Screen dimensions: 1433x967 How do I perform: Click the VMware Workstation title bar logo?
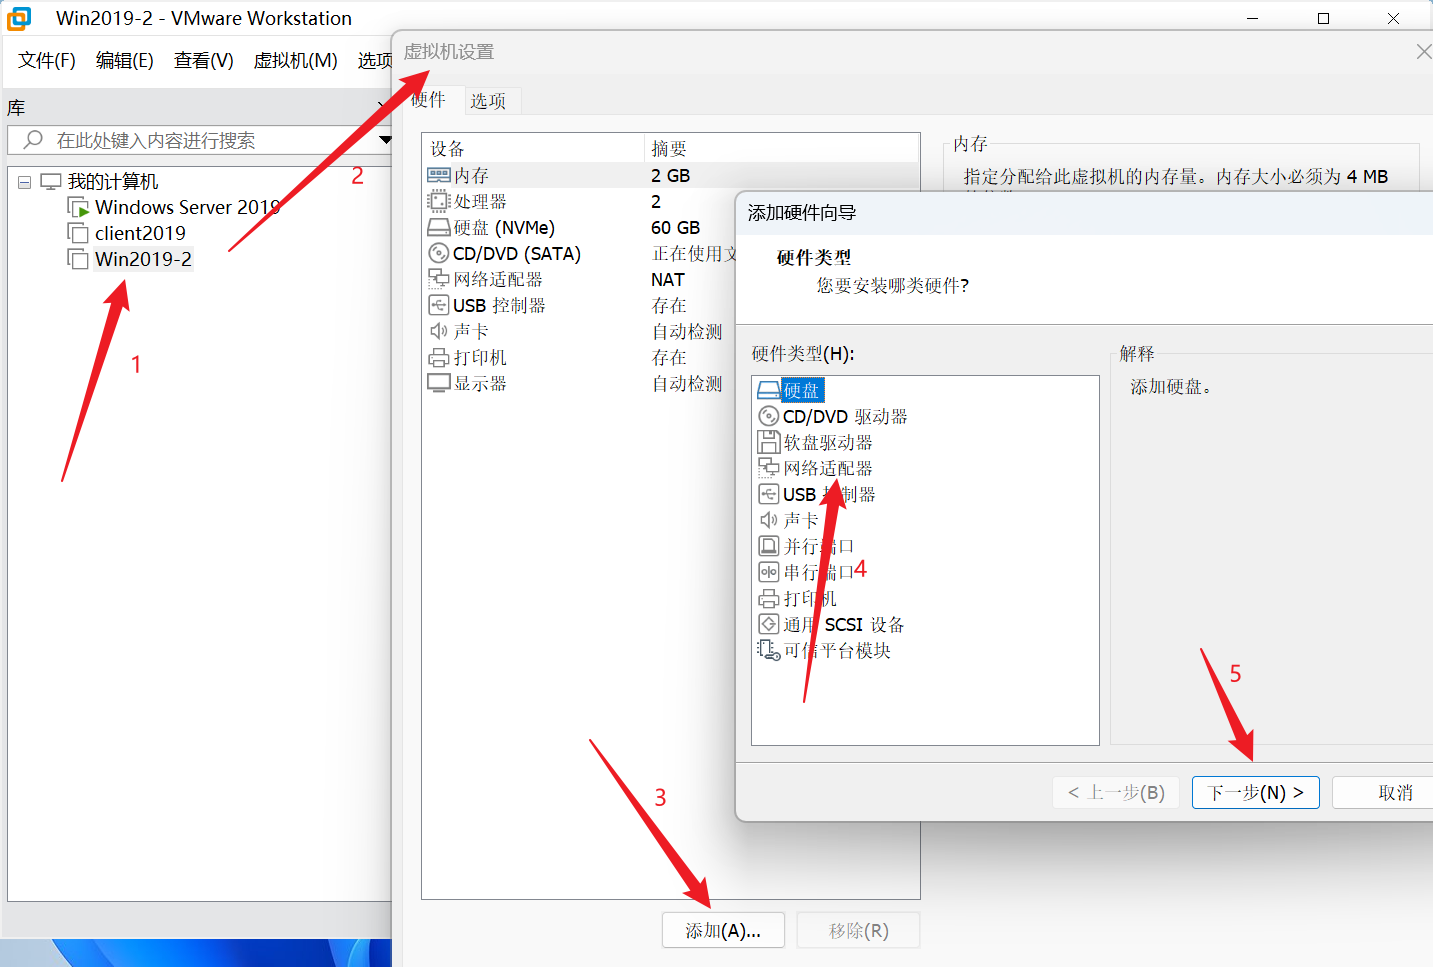coord(19,18)
